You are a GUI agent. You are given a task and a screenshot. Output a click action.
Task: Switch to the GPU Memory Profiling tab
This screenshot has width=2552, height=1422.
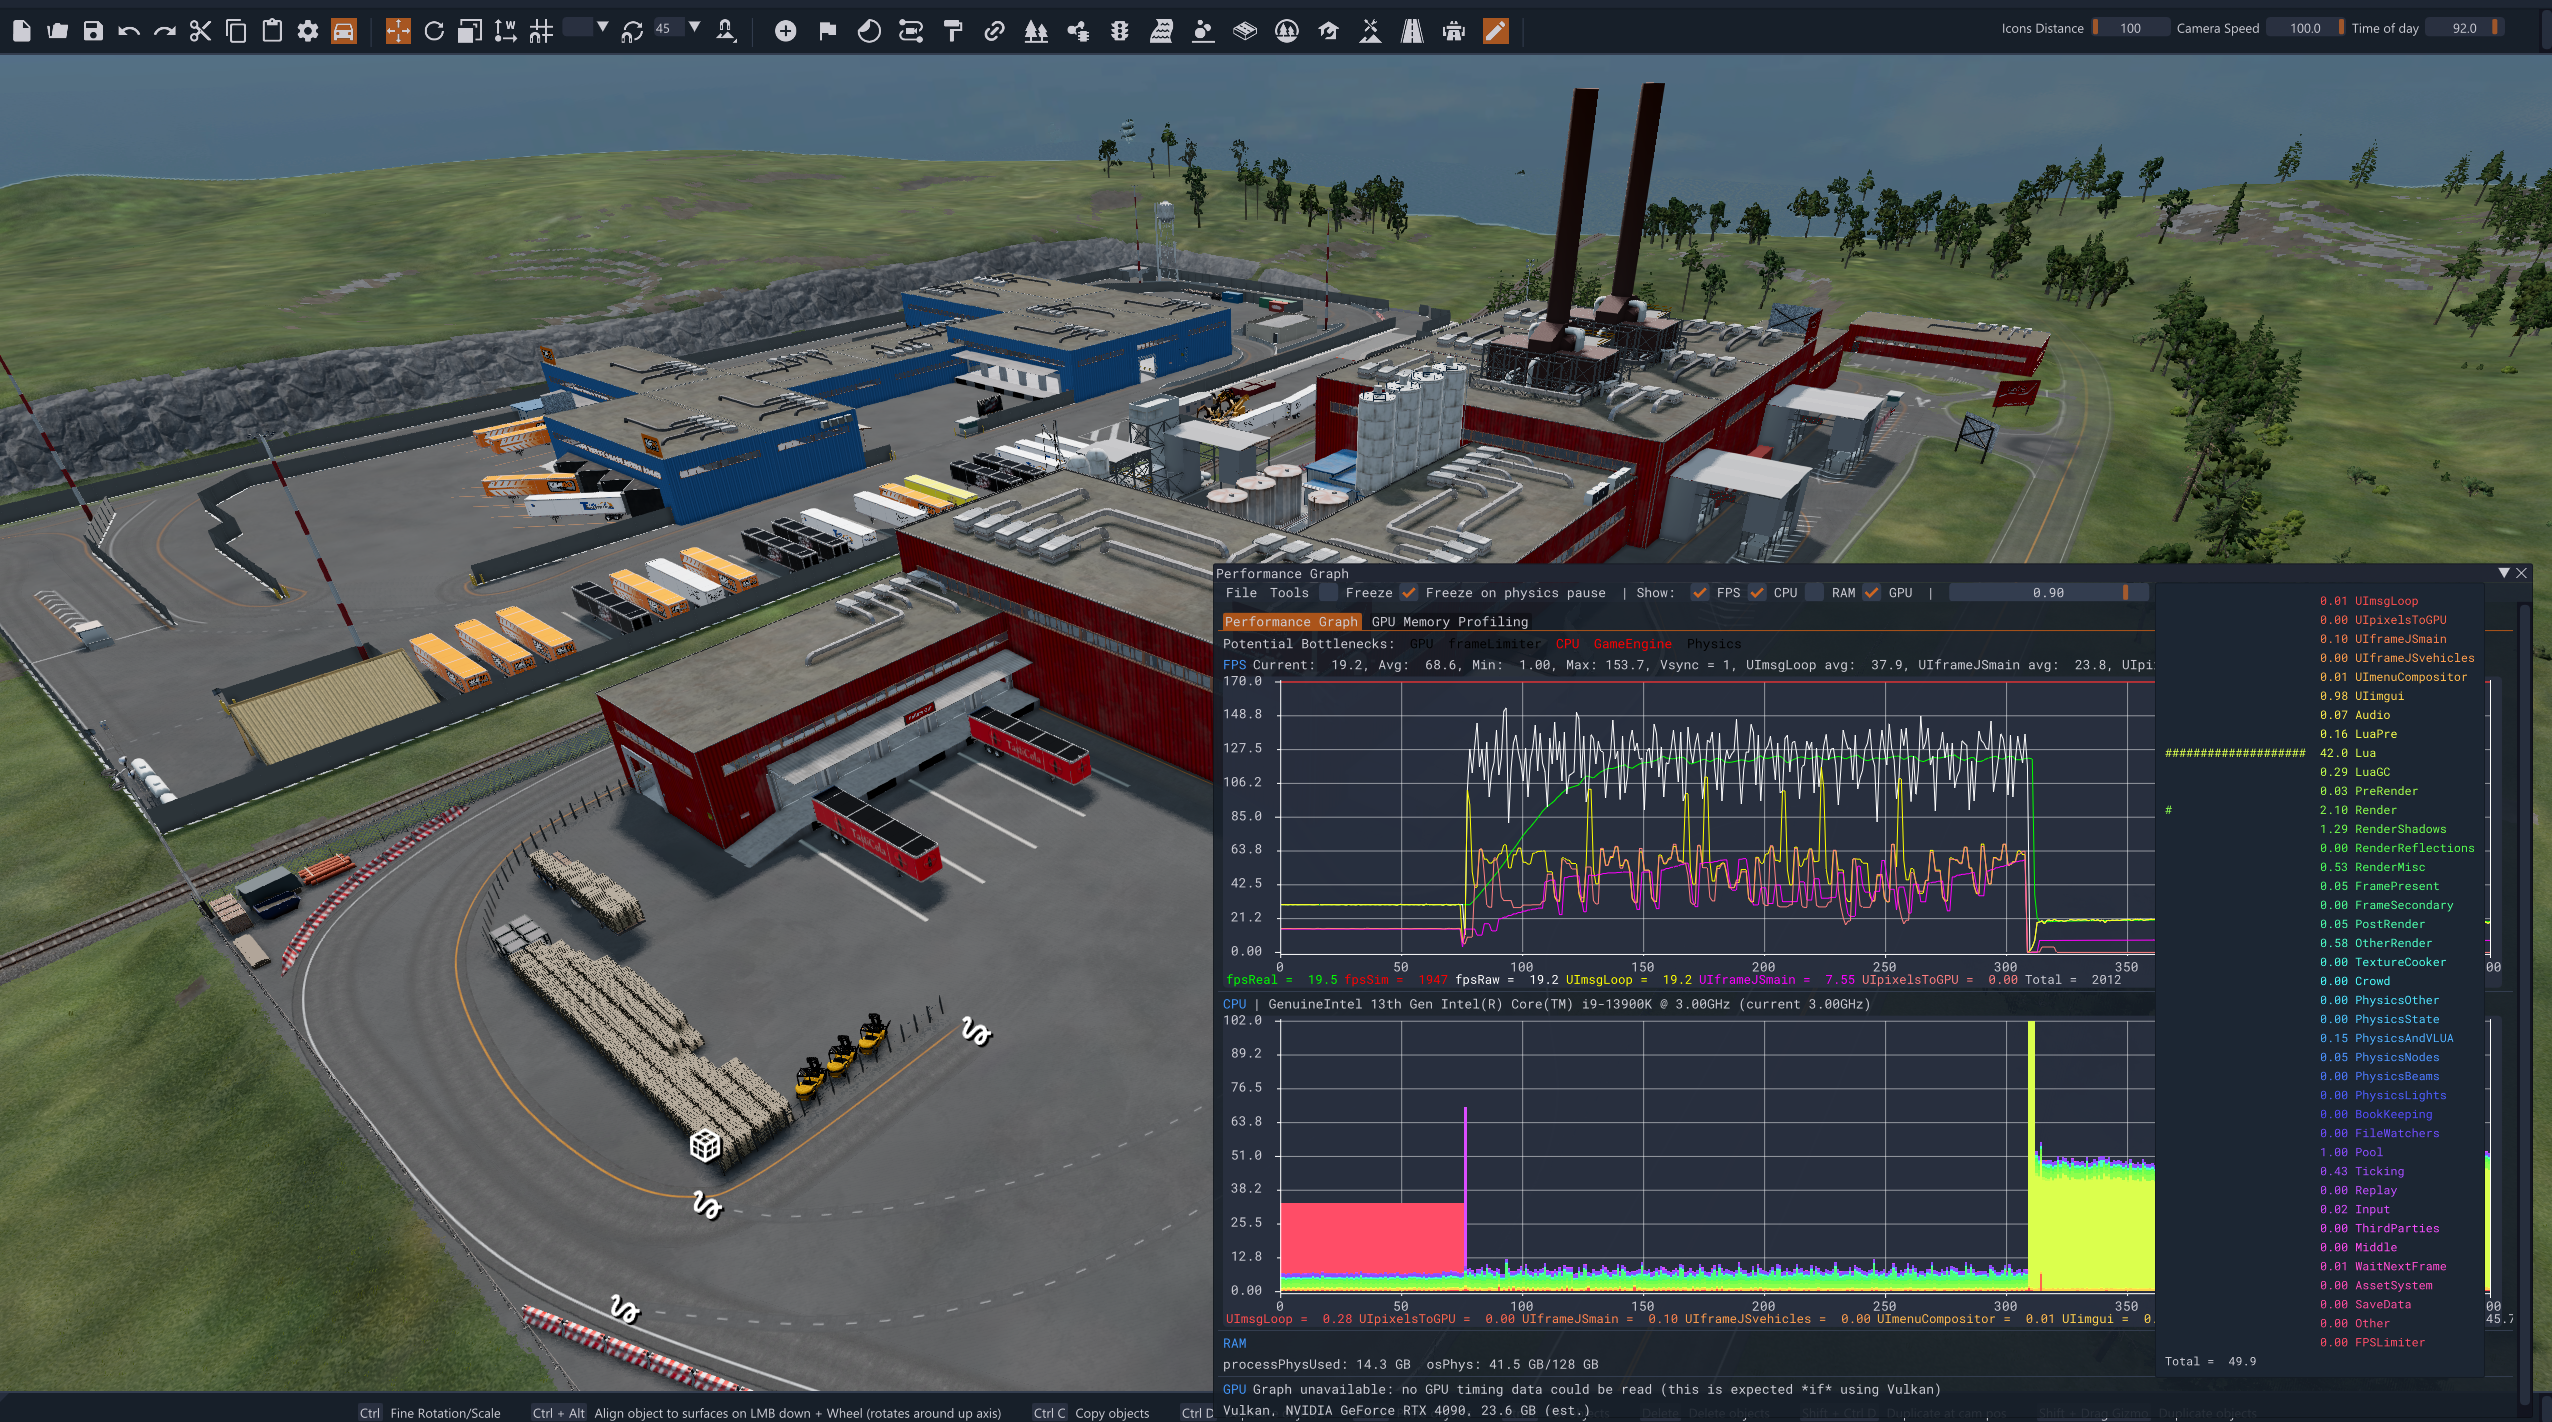pyautogui.click(x=1450, y=622)
